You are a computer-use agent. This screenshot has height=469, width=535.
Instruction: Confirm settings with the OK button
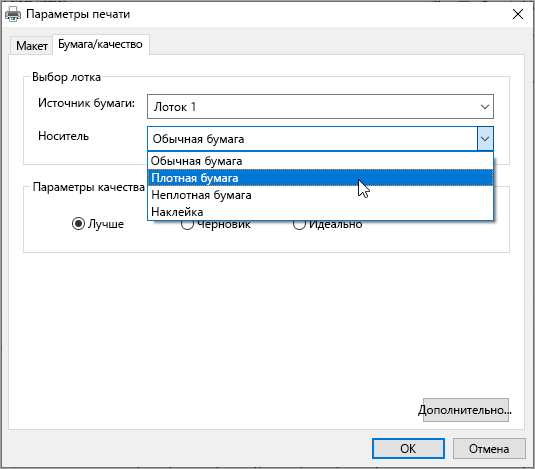pos(408,449)
